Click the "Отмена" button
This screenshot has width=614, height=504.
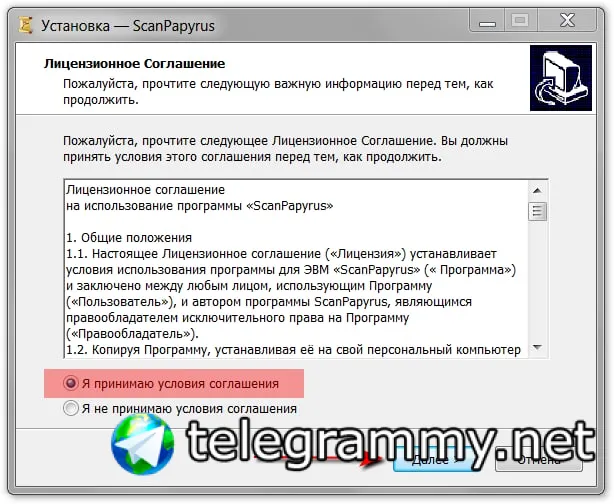539,460
